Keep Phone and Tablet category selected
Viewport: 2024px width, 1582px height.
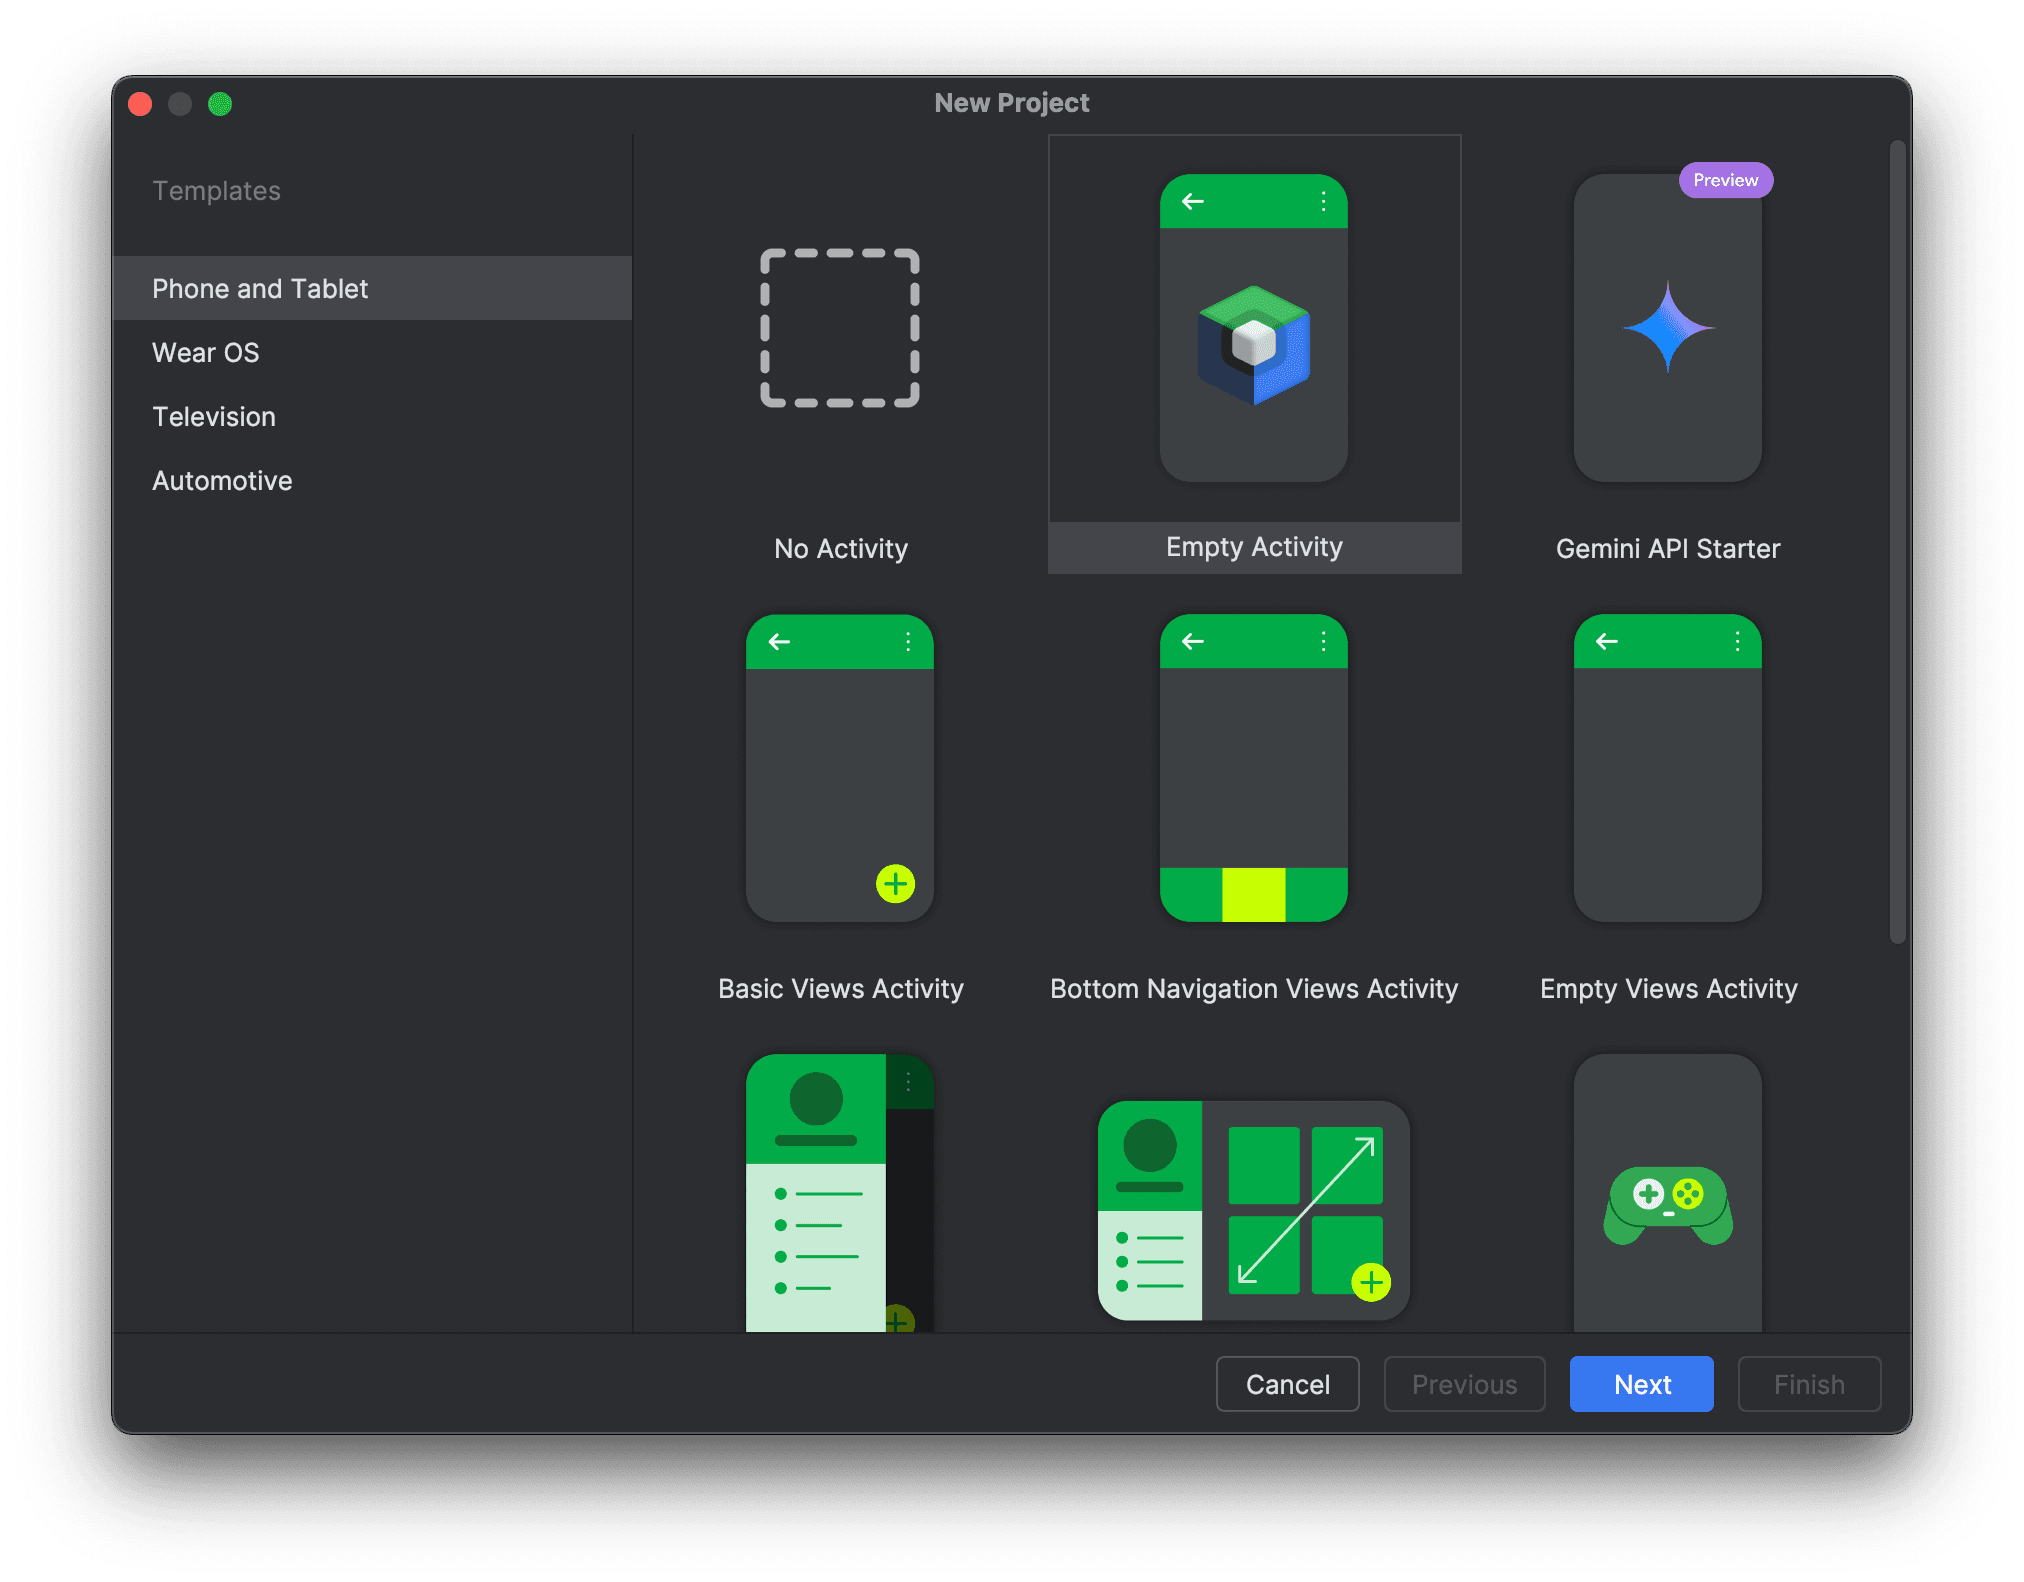260,288
